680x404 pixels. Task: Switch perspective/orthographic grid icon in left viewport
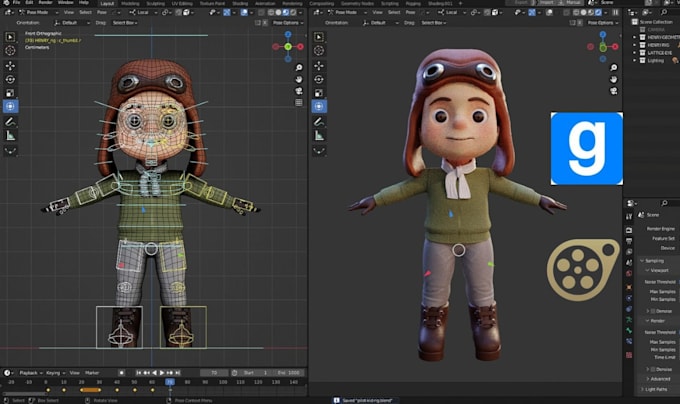pos(299,103)
